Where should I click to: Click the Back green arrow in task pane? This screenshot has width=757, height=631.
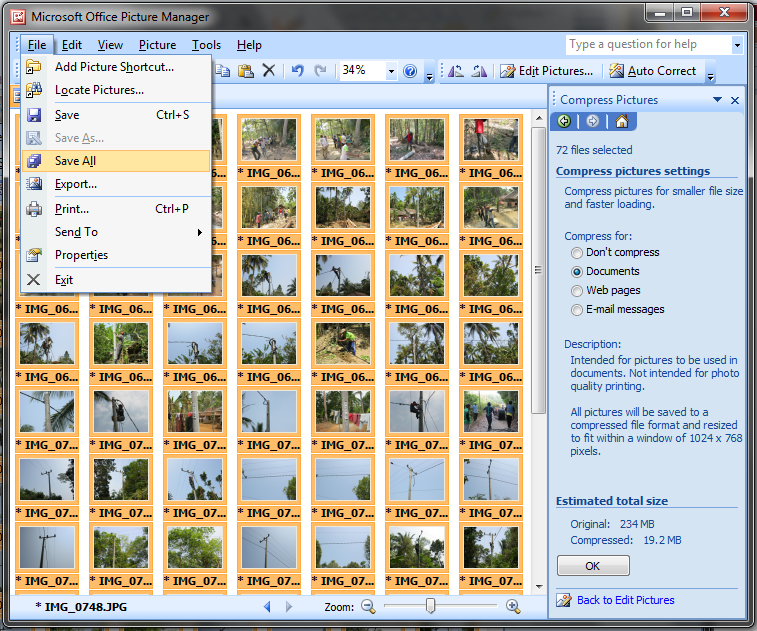tap(564, 121)
